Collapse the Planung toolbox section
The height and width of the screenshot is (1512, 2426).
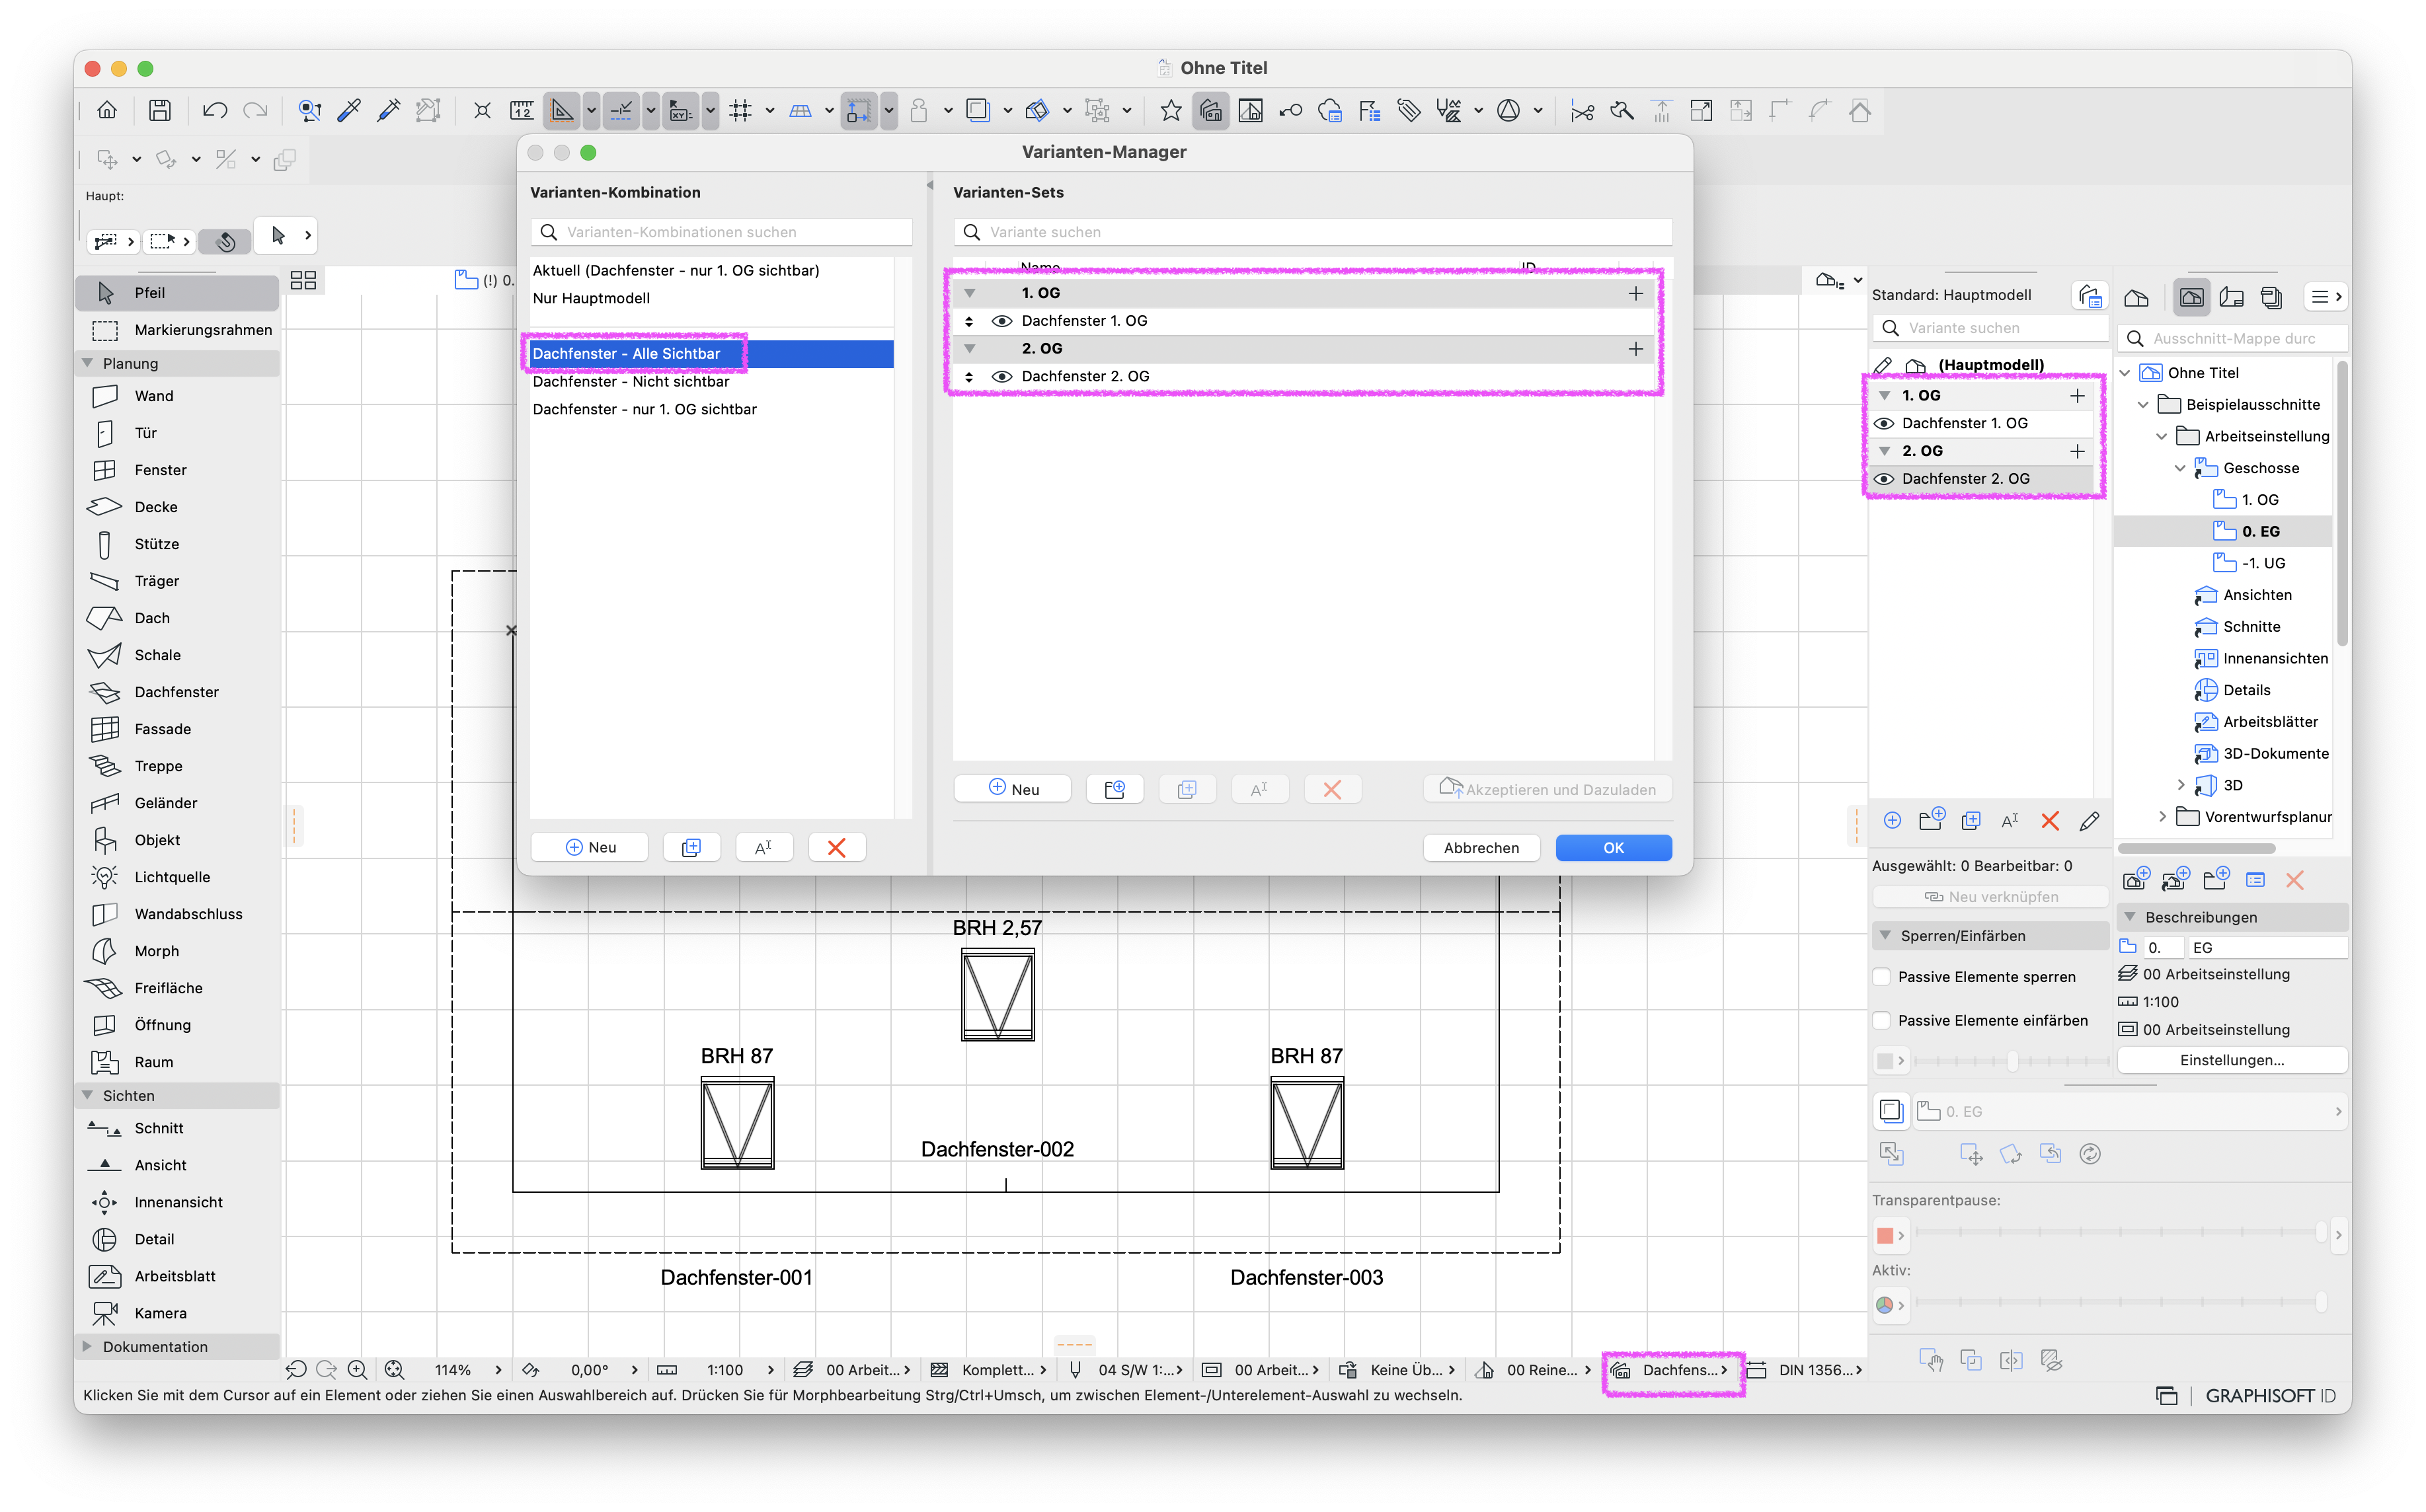(88, 363)
